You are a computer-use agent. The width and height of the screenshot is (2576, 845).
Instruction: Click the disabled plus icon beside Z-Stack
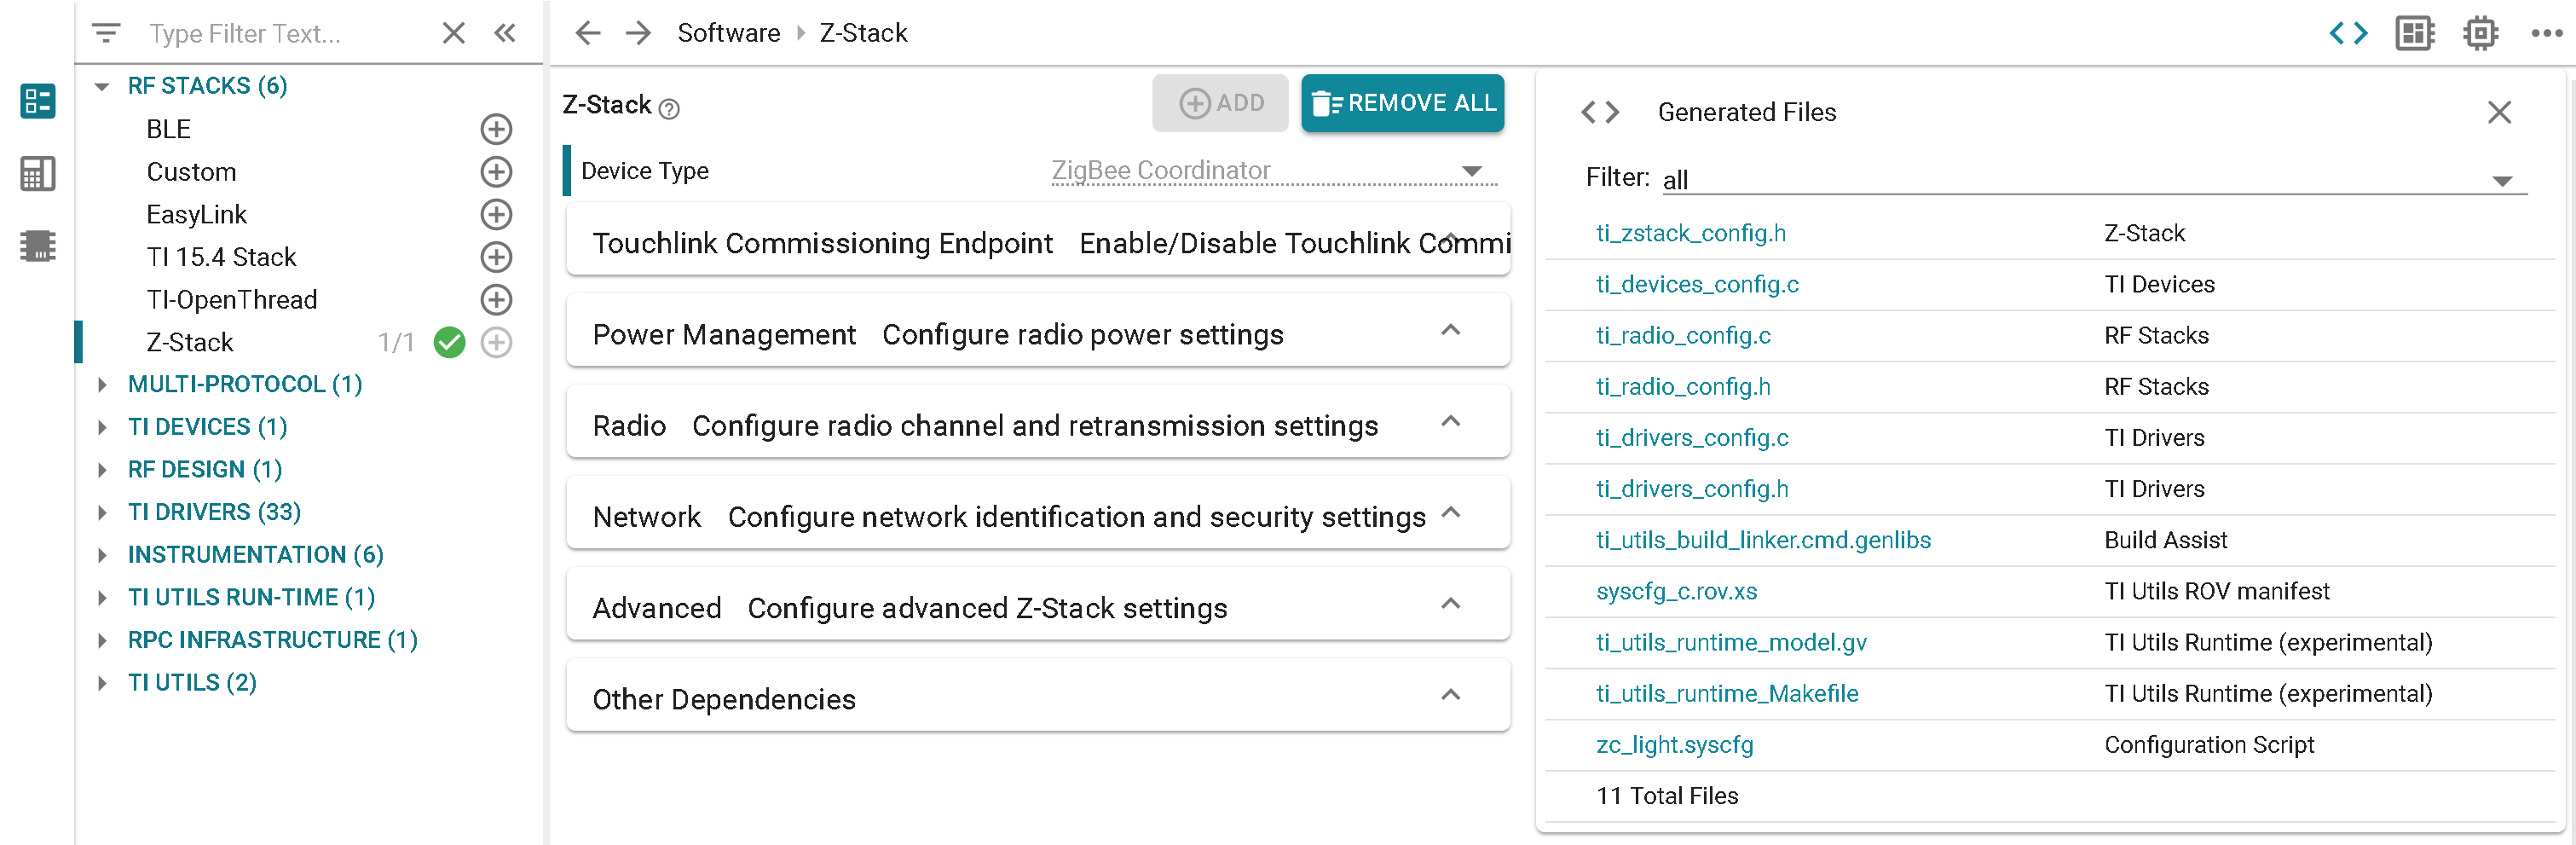pyautogui.click(x=496, y=342)
